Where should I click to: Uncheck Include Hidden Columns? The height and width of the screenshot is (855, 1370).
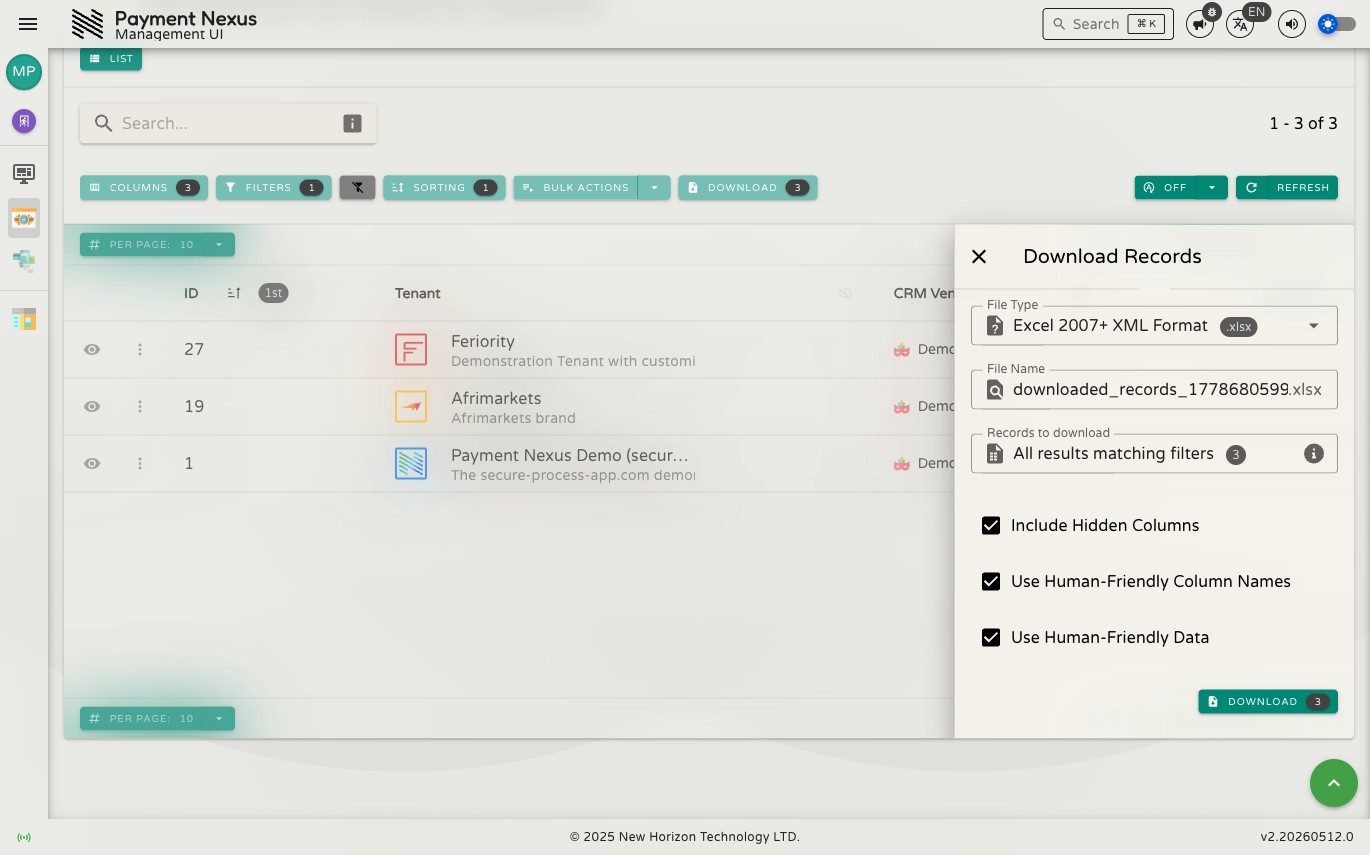(991, 525)
